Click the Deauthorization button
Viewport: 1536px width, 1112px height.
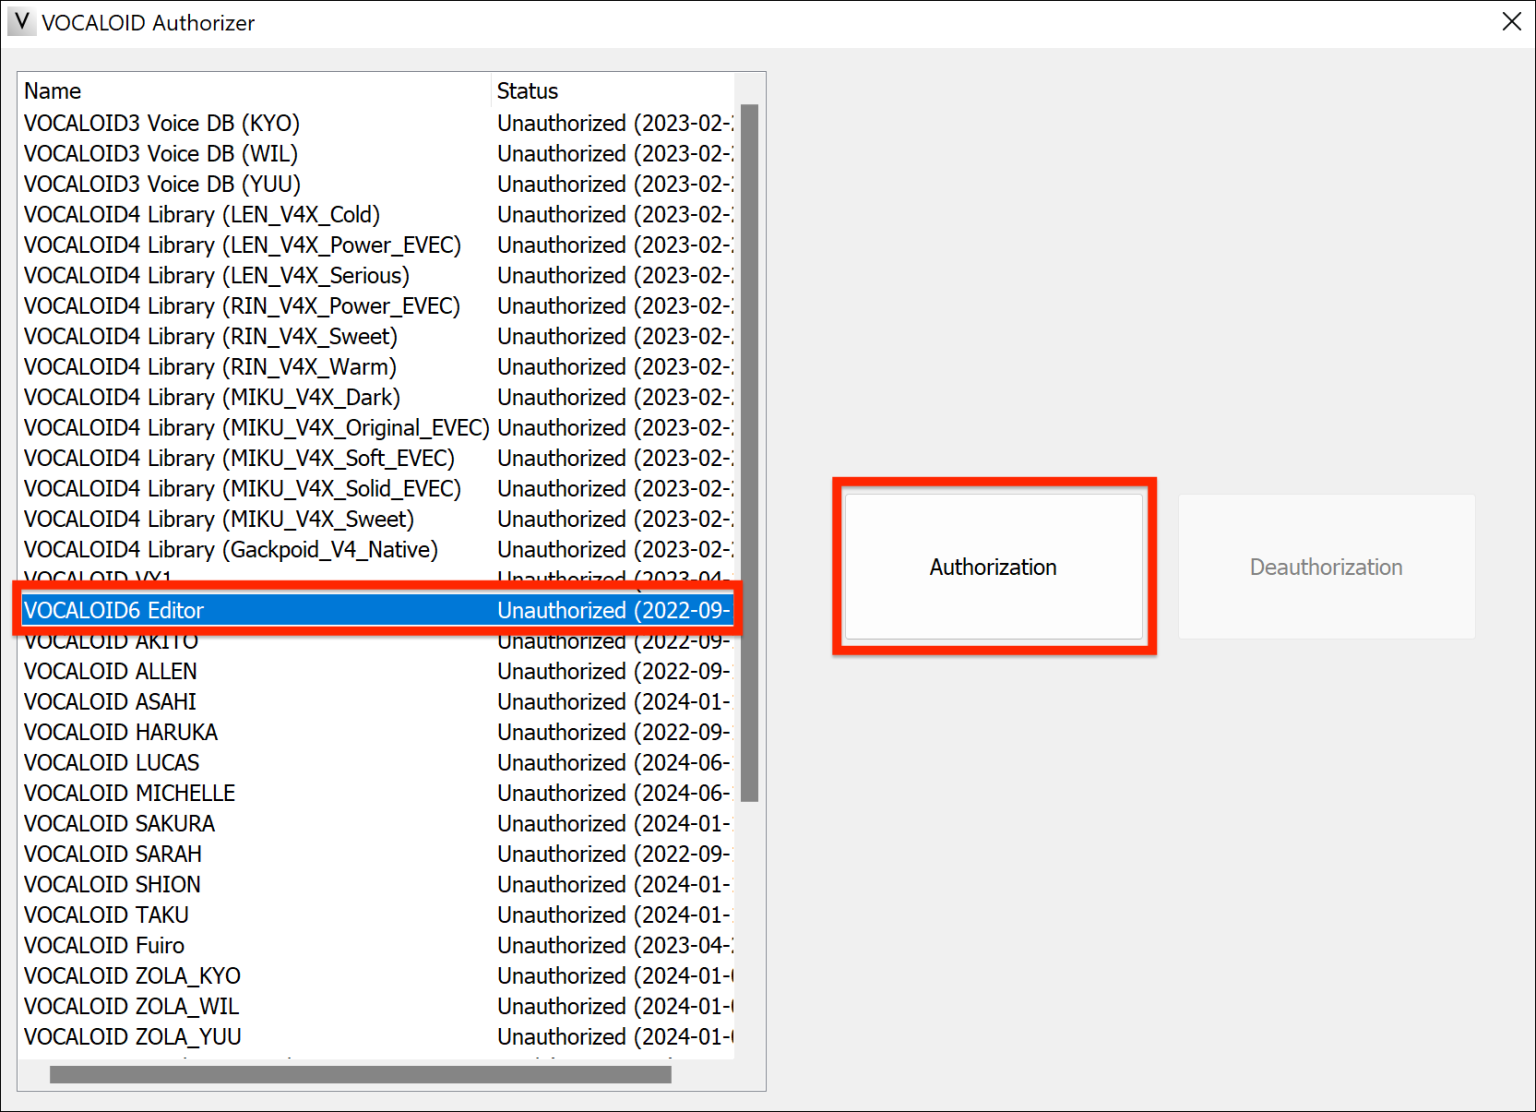coord(1326,566)
